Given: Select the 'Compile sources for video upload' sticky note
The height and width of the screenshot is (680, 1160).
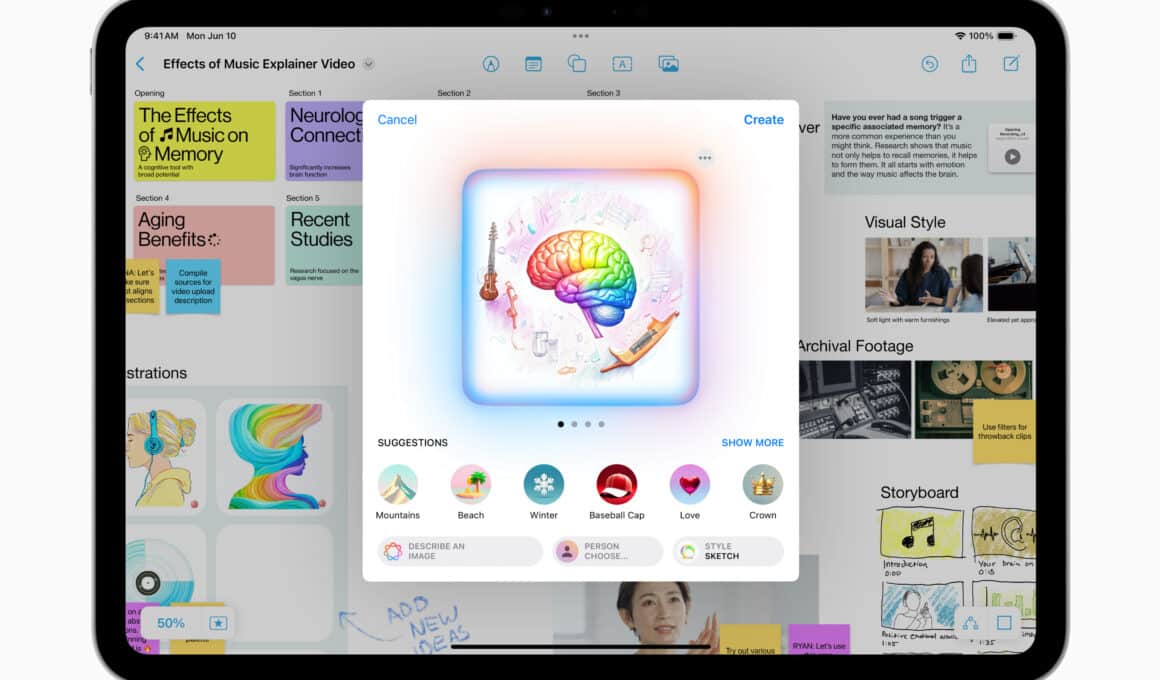Looking at the screenshot, I should click(x=193, y=286).
